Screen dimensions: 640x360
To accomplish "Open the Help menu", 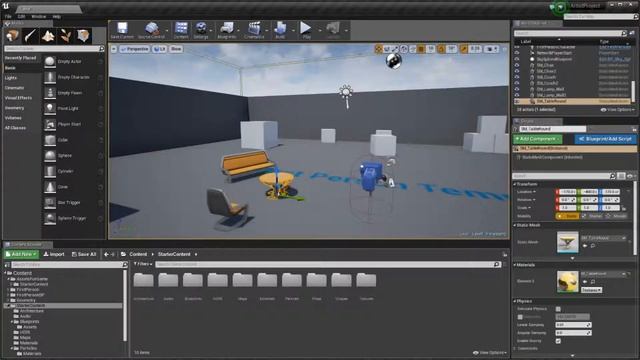I will pyautogui.click(x=57, y=17).
